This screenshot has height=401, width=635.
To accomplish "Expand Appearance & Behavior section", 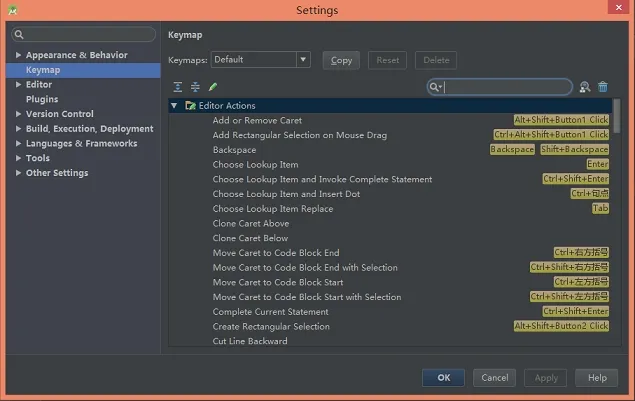I will click(x=18, y=55).
